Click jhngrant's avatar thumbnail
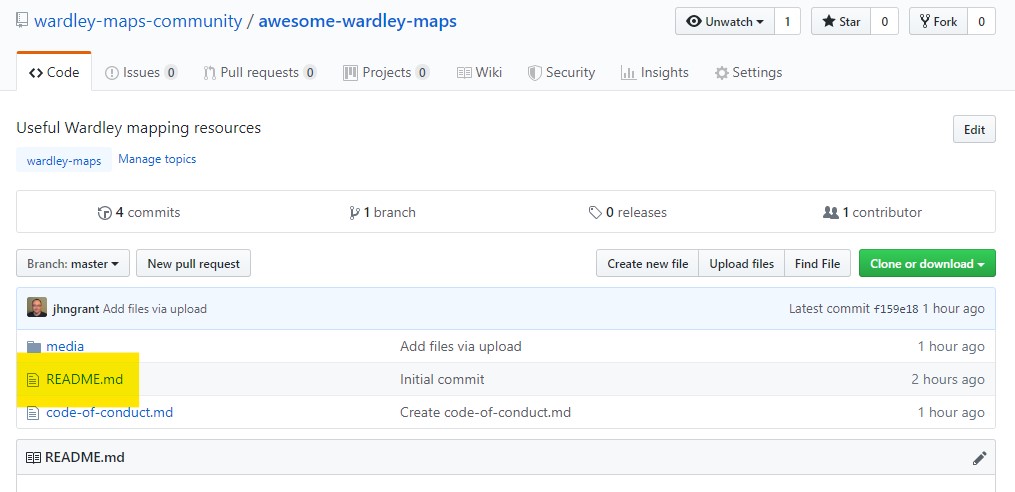This screenshot has height=492, width=1015. point(37,308)
